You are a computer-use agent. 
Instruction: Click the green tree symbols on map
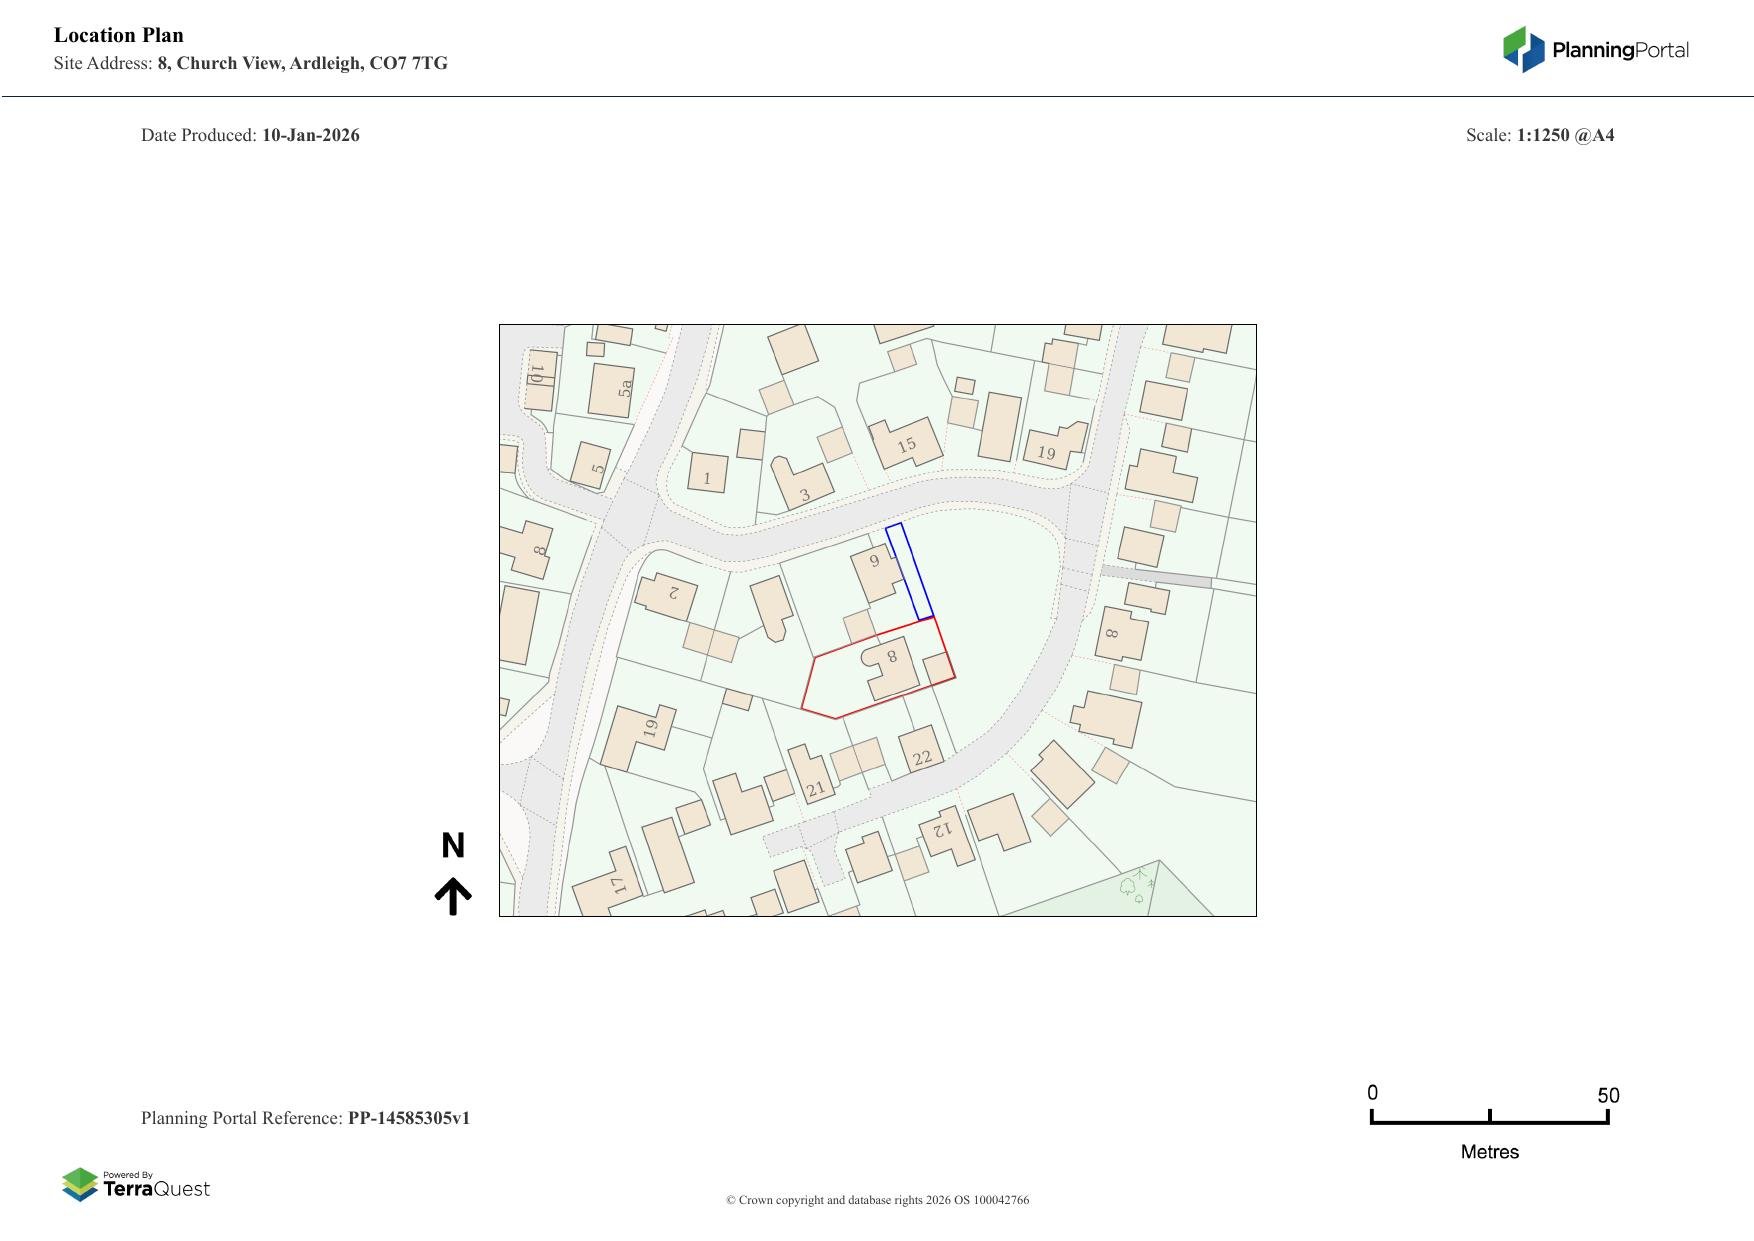pyautogui.click(x=1137, y=886)
